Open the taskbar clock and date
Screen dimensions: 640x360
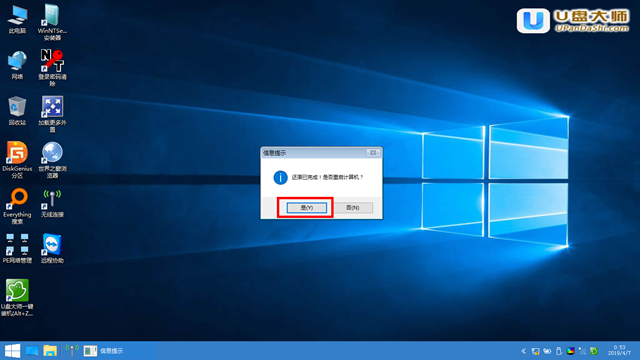pos(619,351)
